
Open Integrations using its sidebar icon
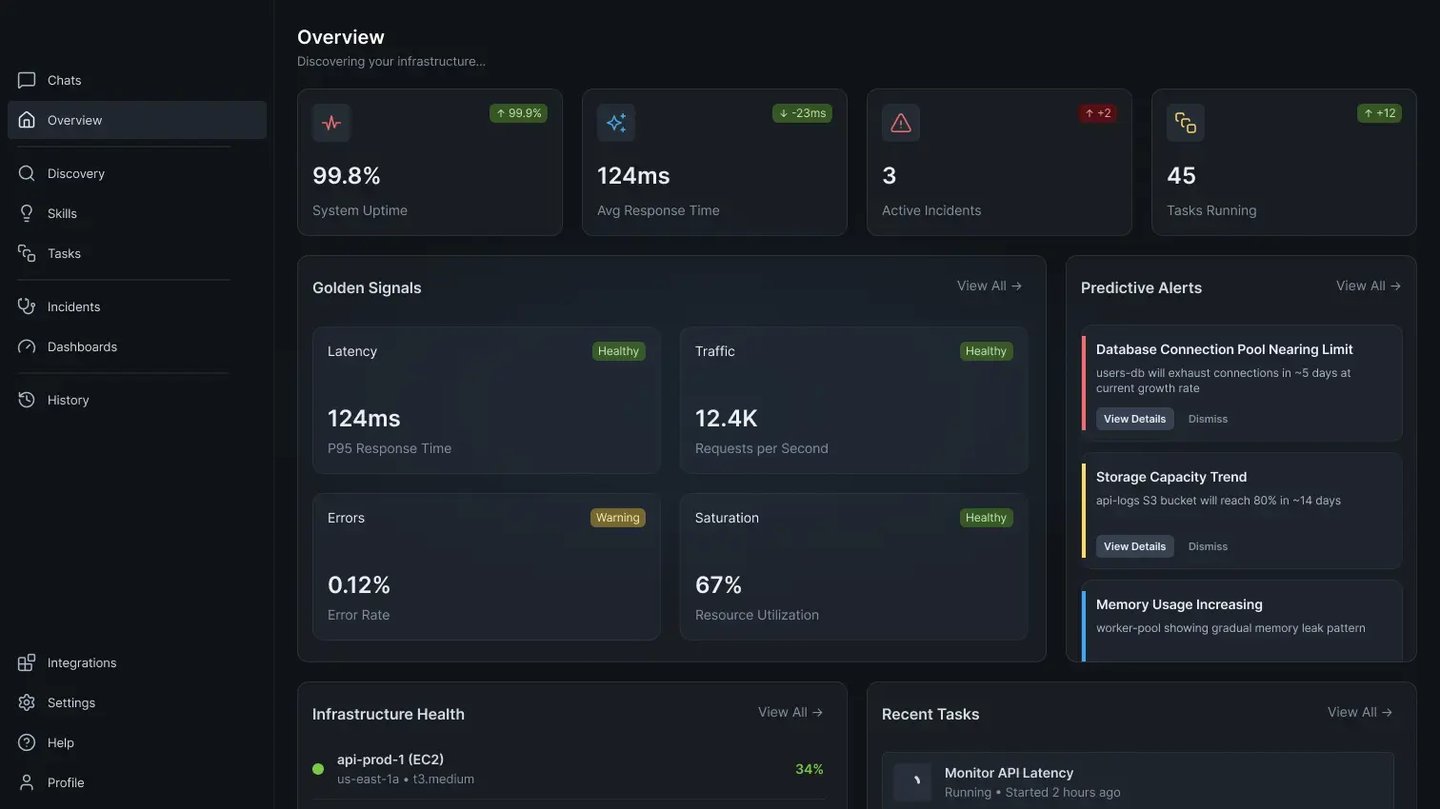coord(27,663)
